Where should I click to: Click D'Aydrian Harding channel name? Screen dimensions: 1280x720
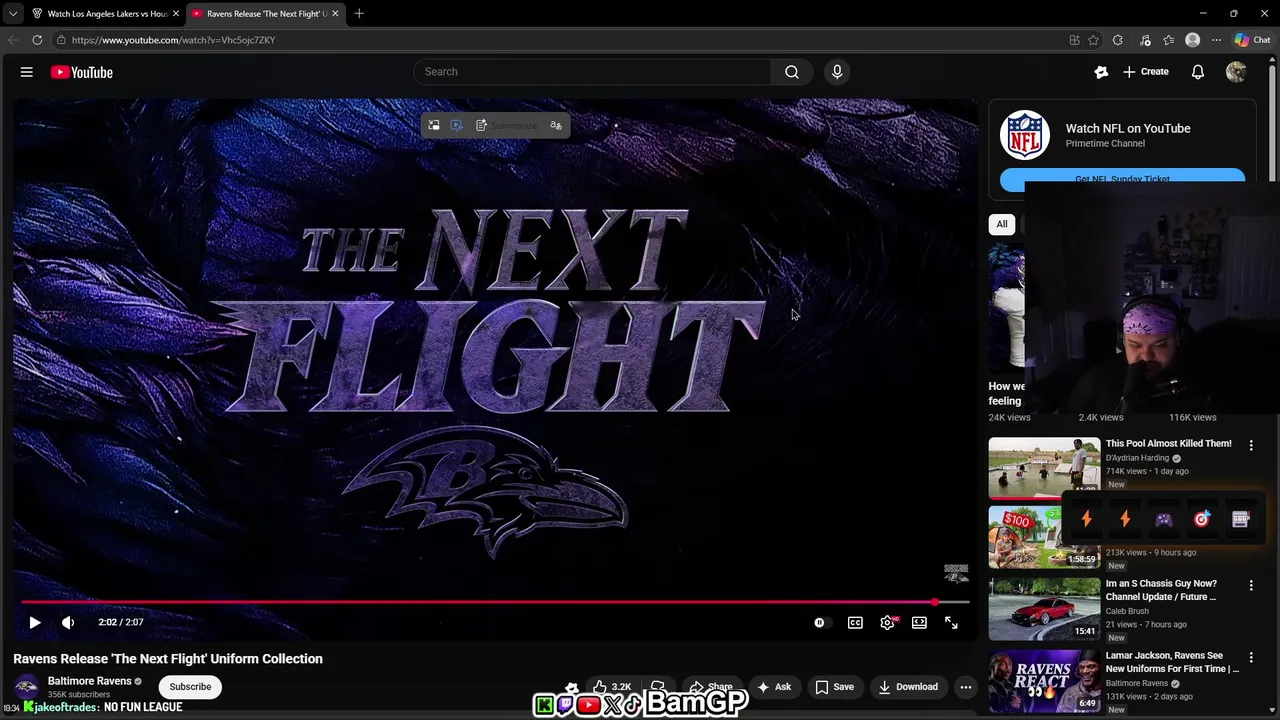click(x=1137, y=458)
